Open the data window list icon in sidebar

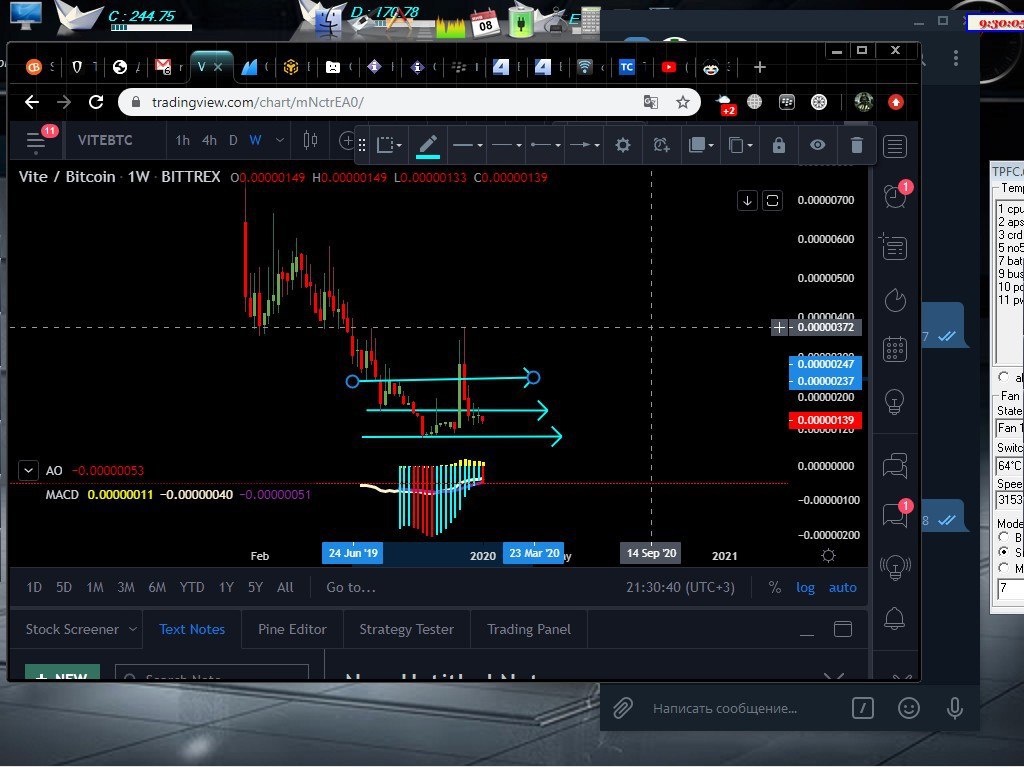click(893, 247)
